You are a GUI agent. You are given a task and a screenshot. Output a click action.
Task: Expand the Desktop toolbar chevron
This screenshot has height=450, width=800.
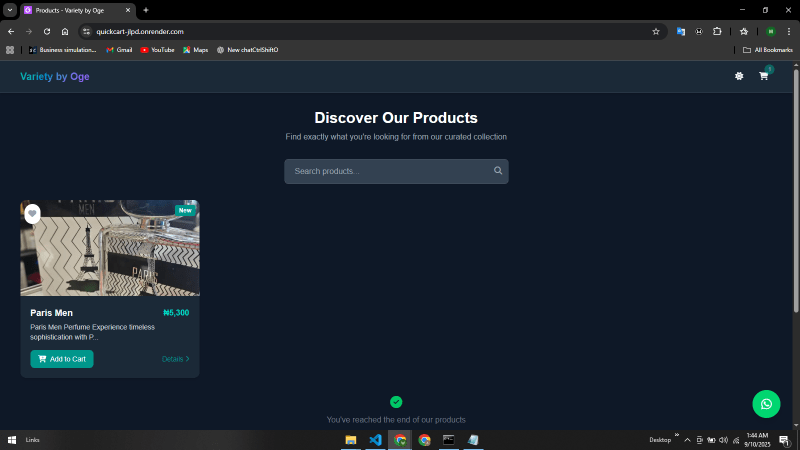[677, 435]
